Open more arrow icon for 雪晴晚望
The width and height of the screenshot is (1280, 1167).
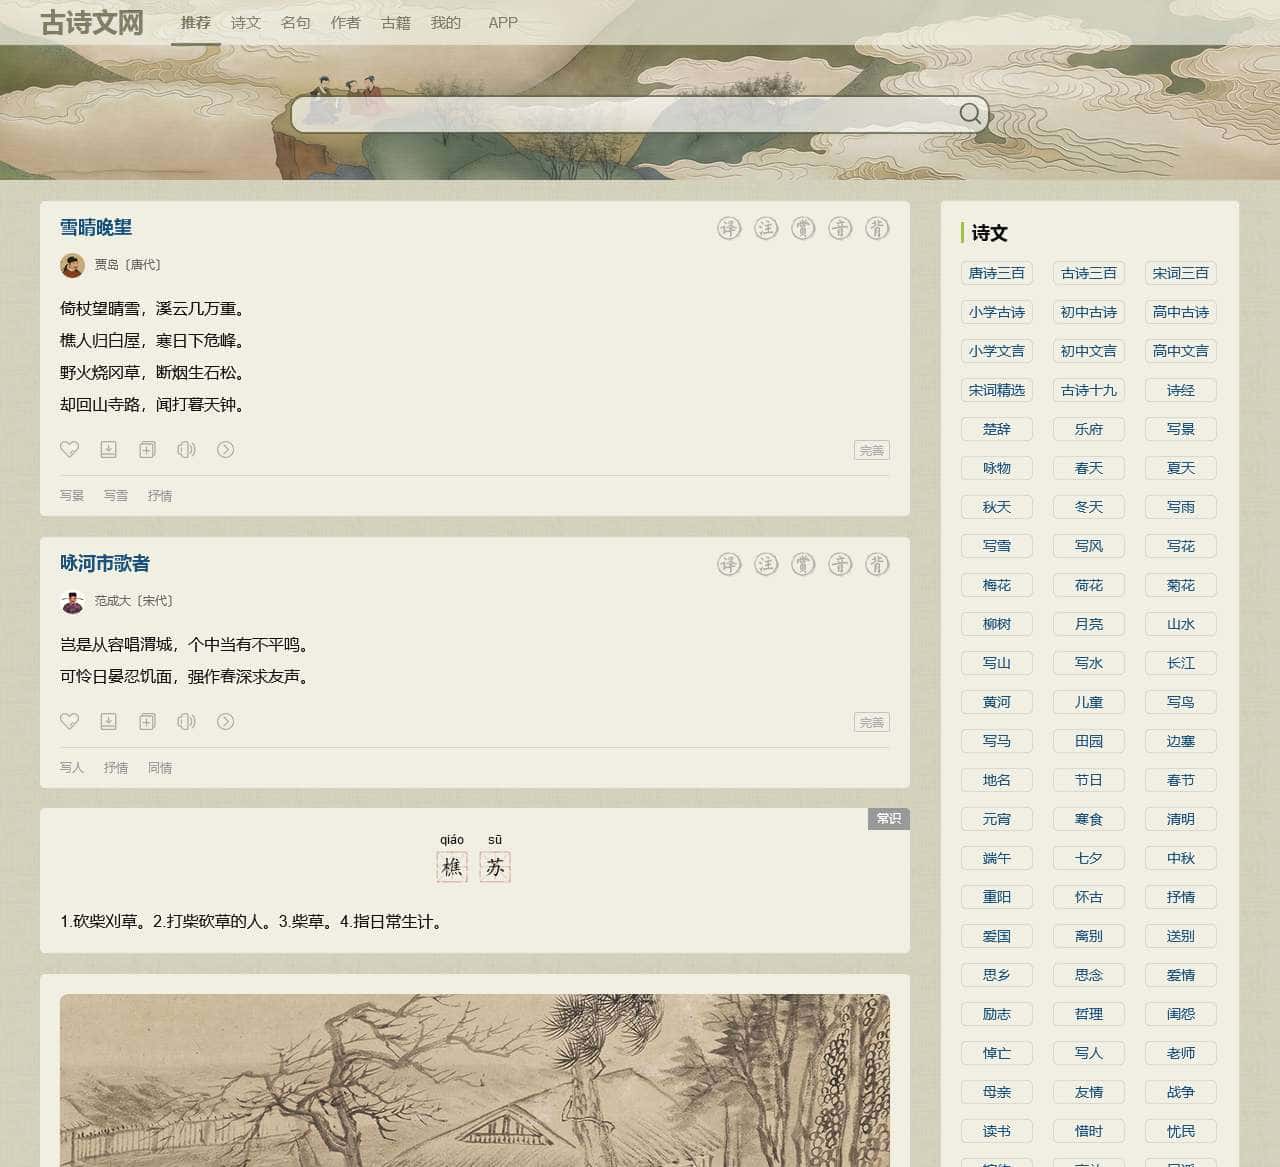coord(225,450)
